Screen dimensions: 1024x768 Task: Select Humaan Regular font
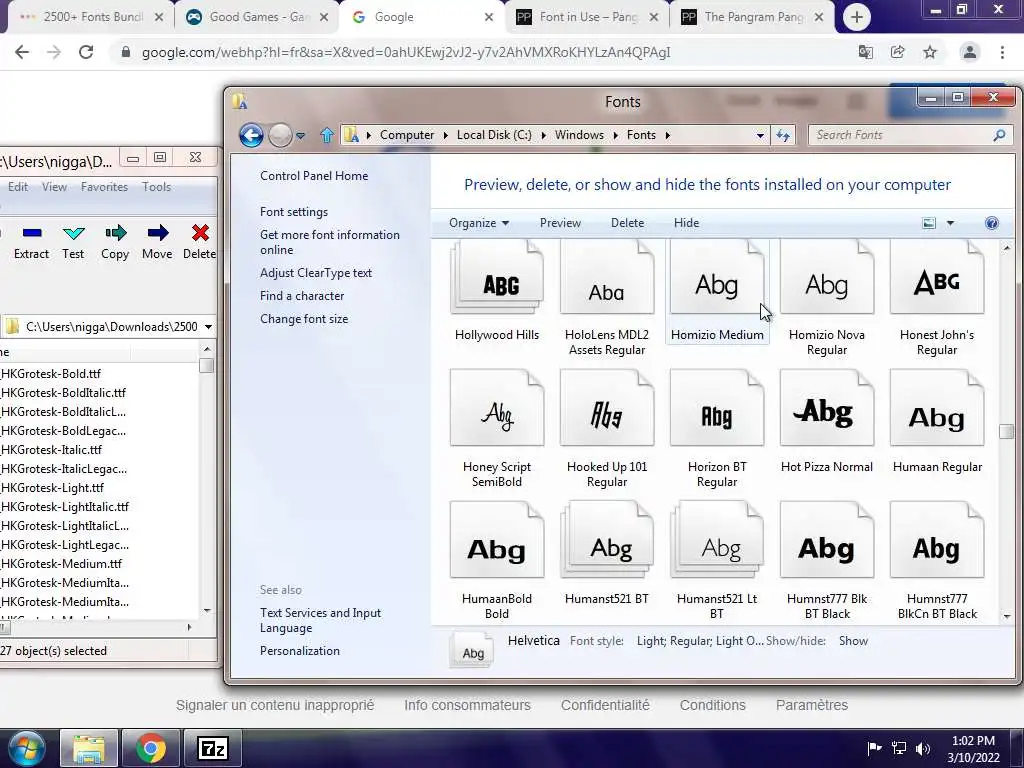937,422
